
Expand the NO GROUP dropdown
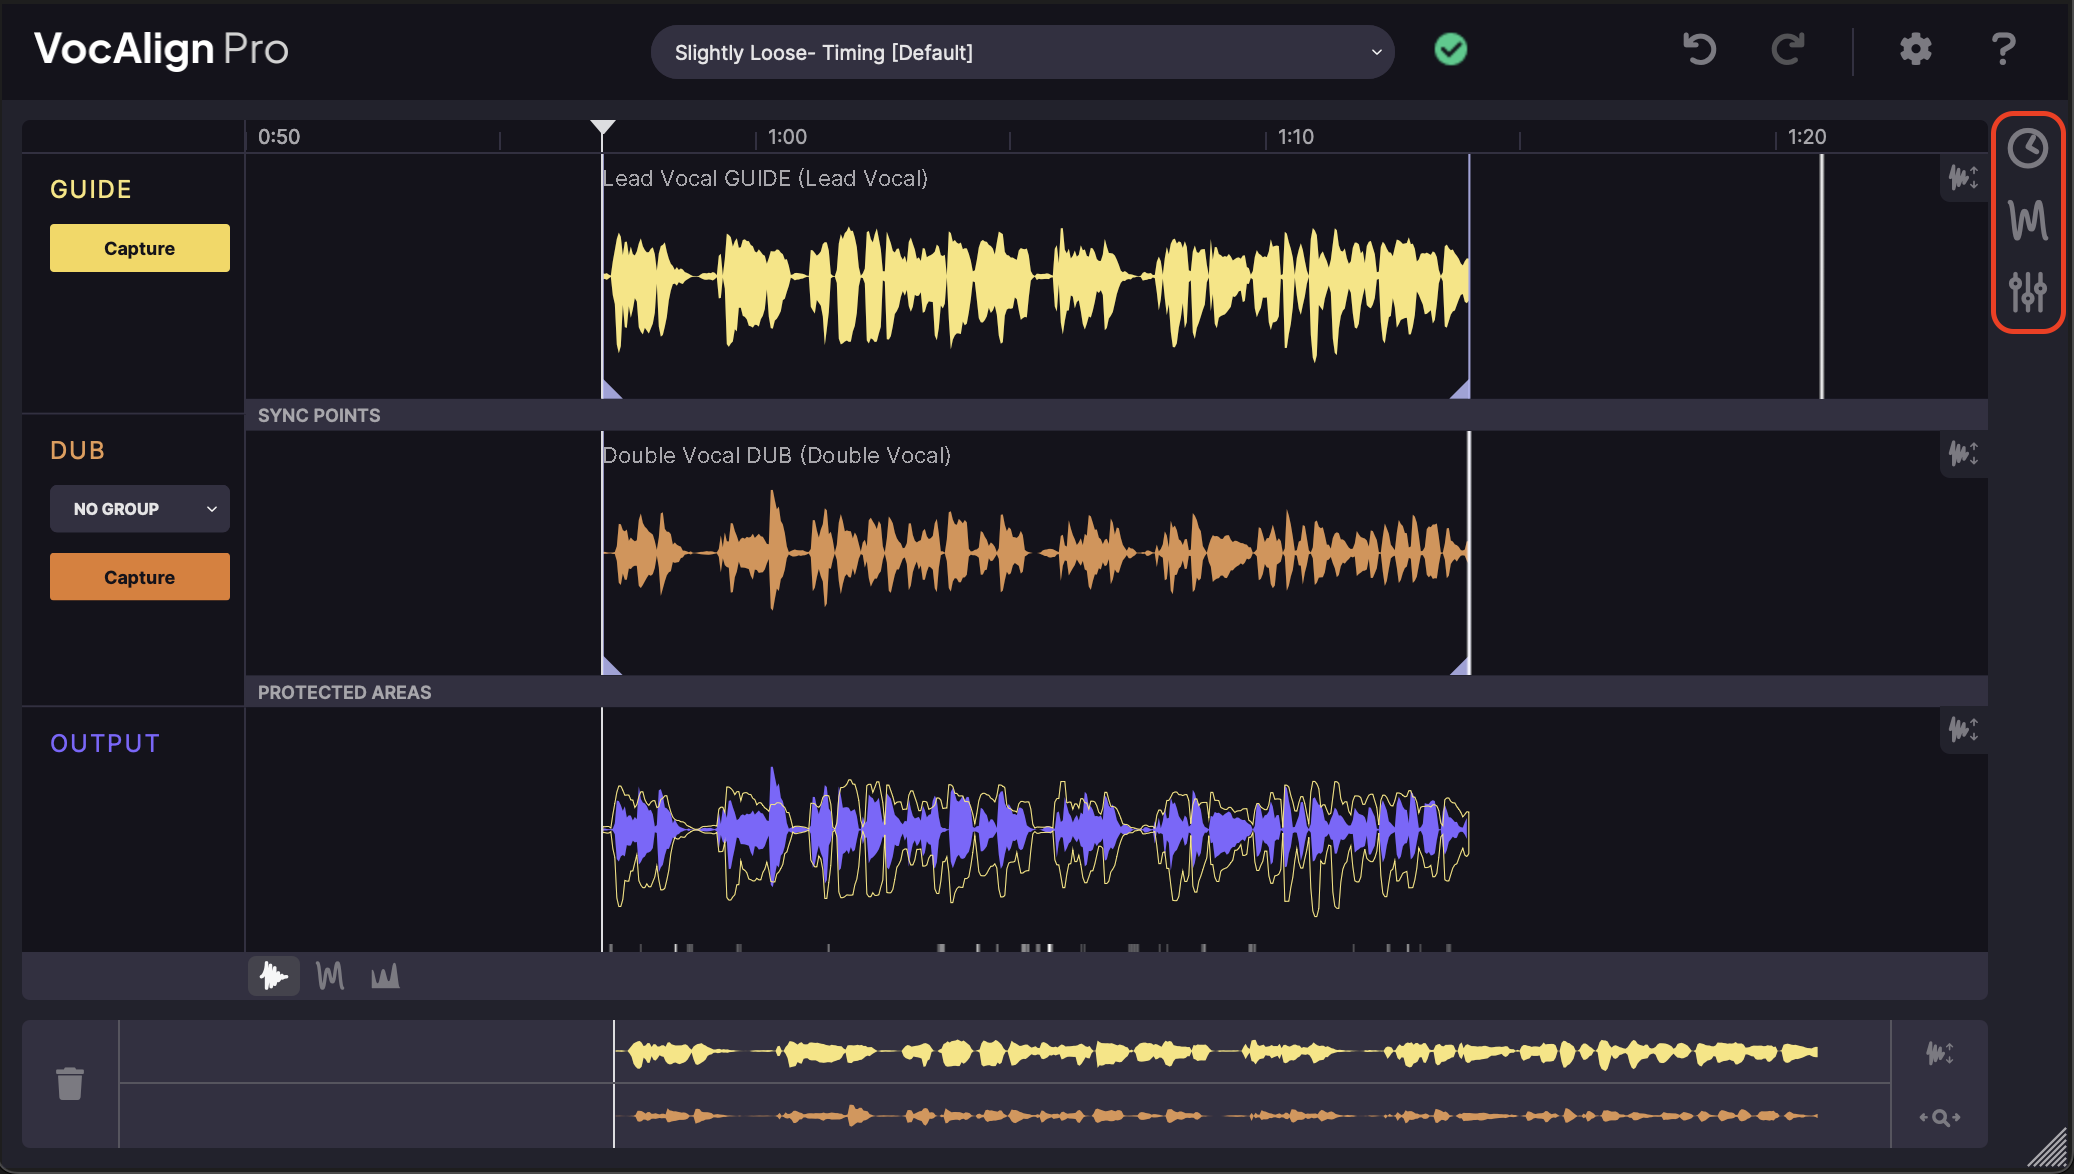tap(140, 509)
